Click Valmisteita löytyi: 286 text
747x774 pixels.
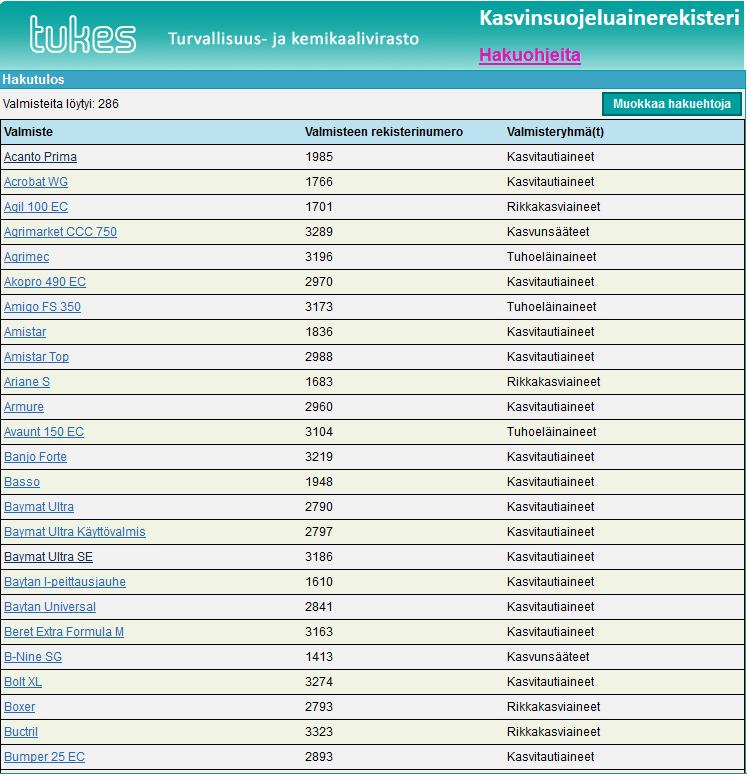coord(61,104)
